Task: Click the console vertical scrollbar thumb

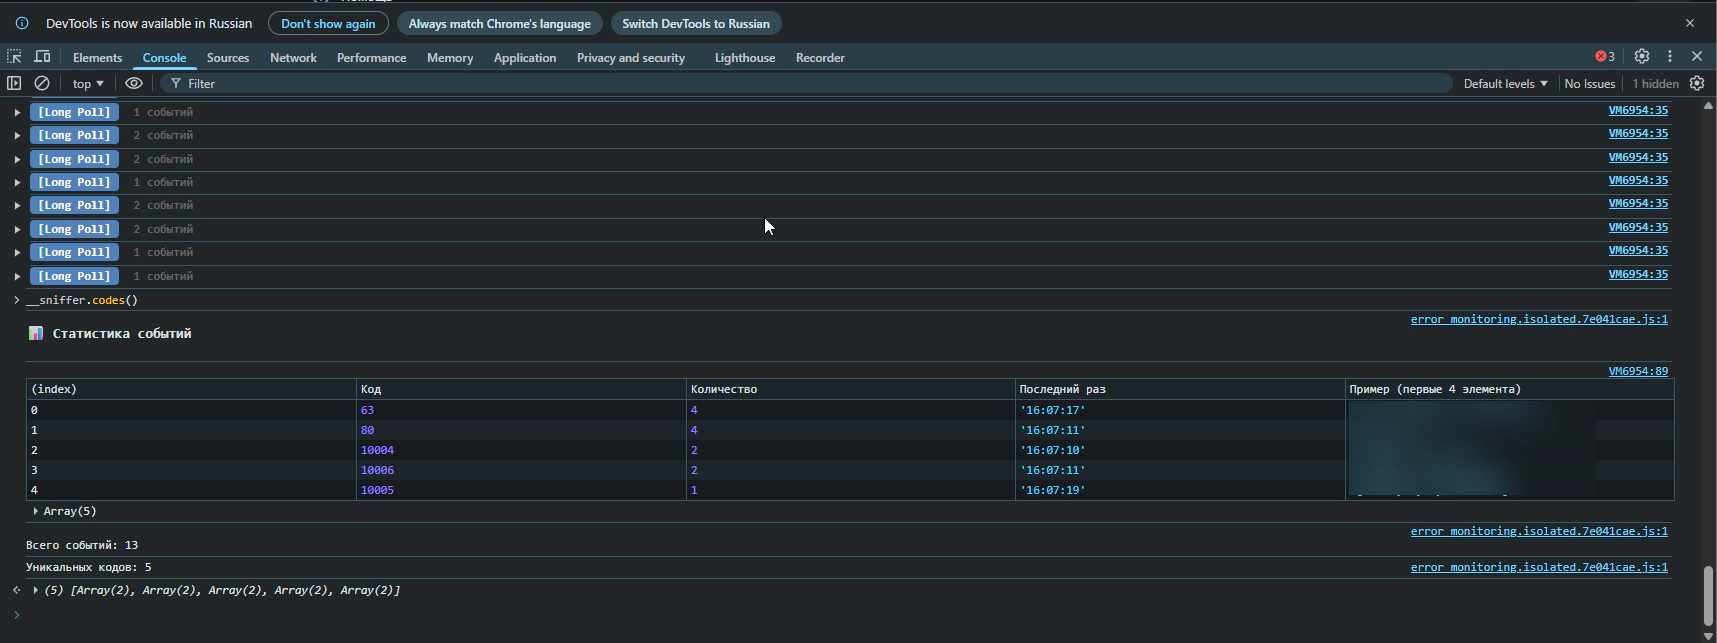Action: click(1708, 596)
